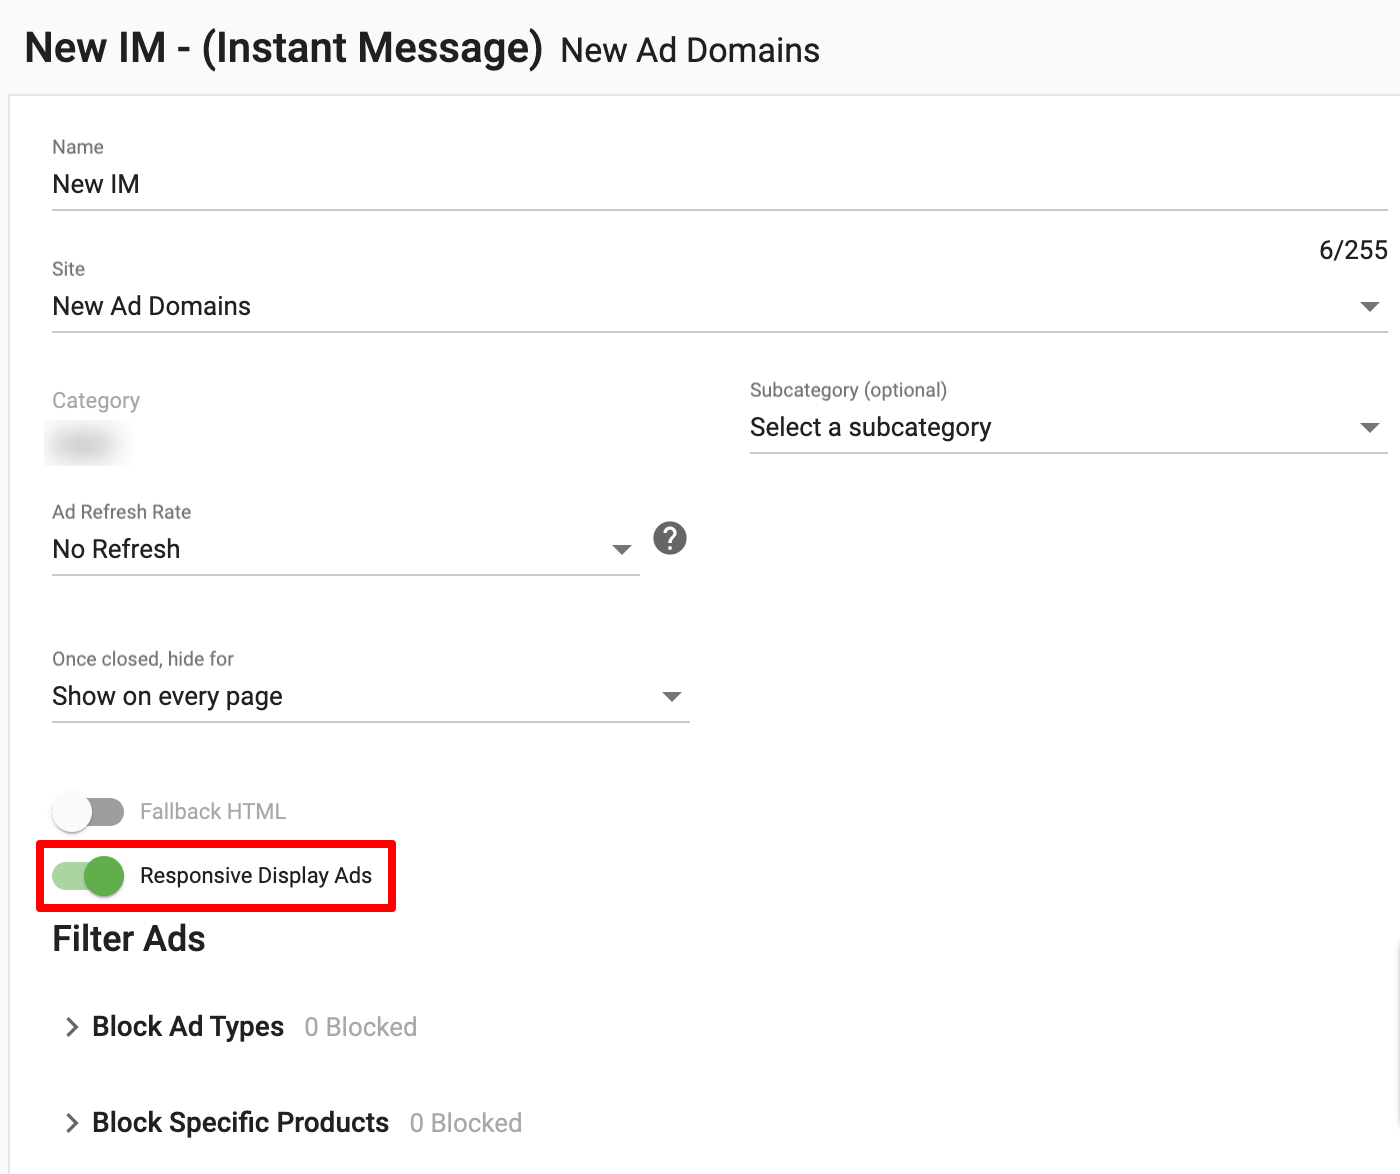1400x1174 pixels.
Task: Open the Ad Refresh Rate help tooltip
Action: coord(669,539)
